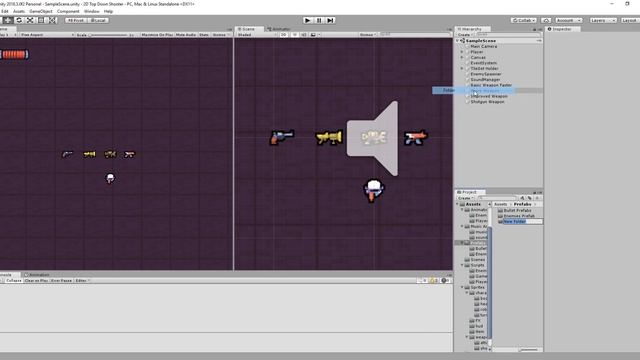
Task: Open Scene view Gizmos dropdown
Action: [368, 35]
